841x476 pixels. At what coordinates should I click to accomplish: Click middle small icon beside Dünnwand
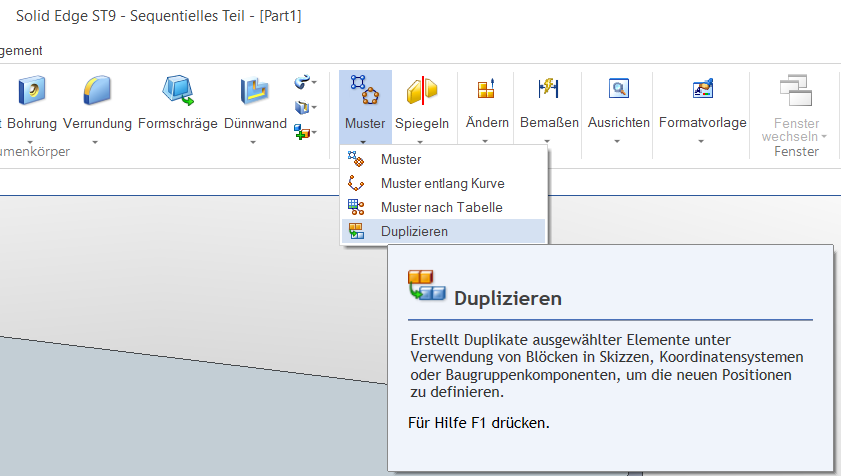(x=302, y=107)
